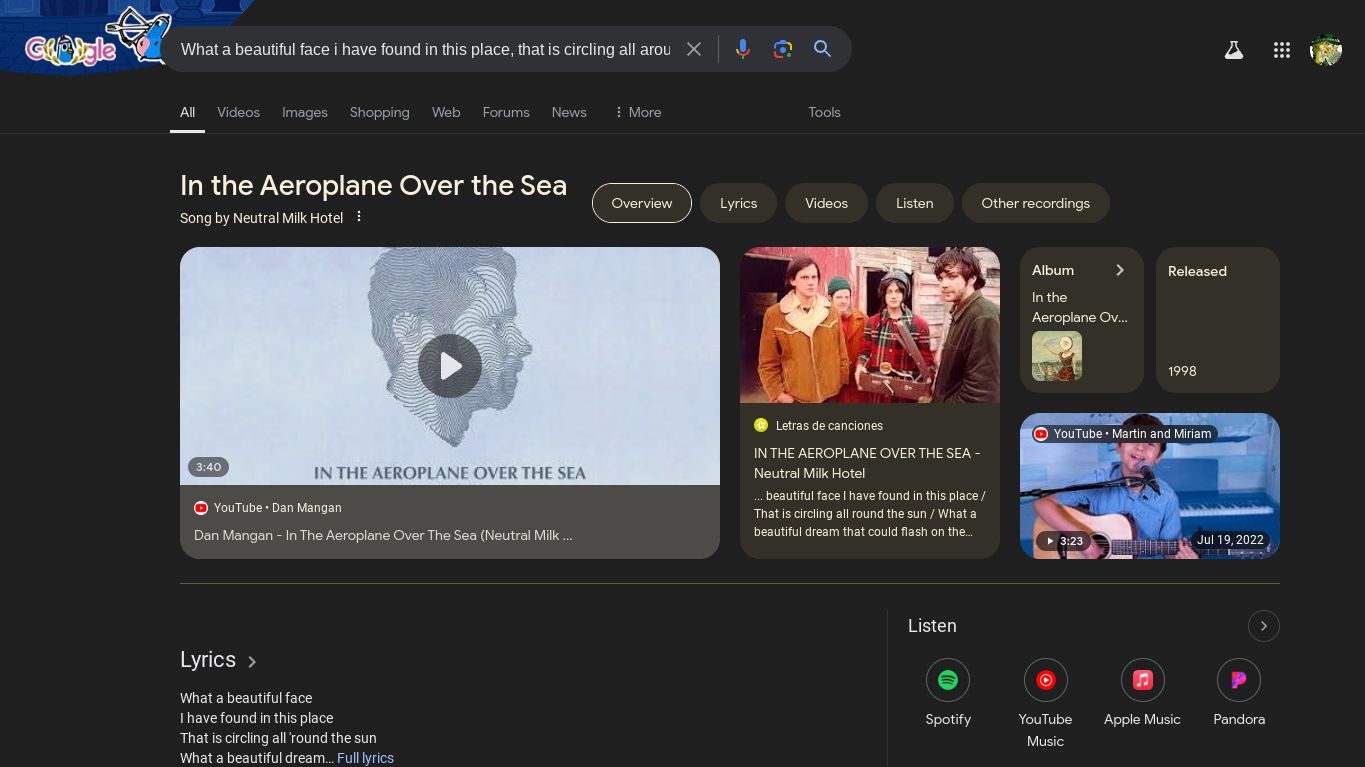Expand the More search filters menu

click(637, 112)
